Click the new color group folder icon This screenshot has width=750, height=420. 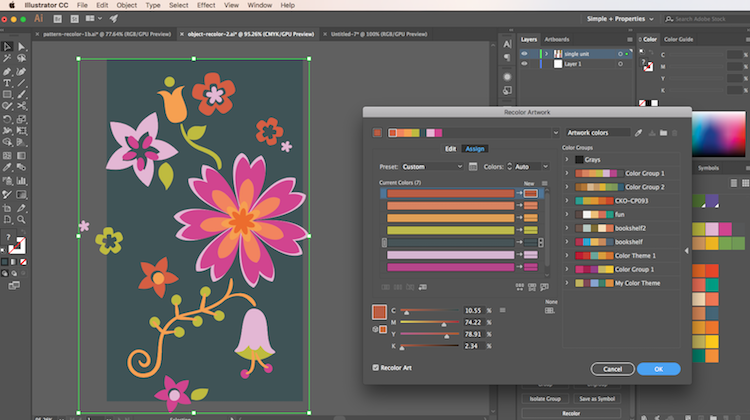pos(662,132)
